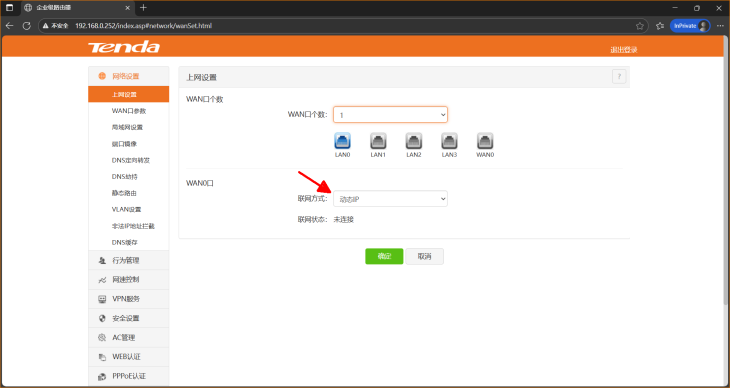
Task: Click the 取消 button
Action: click(425, 256)
